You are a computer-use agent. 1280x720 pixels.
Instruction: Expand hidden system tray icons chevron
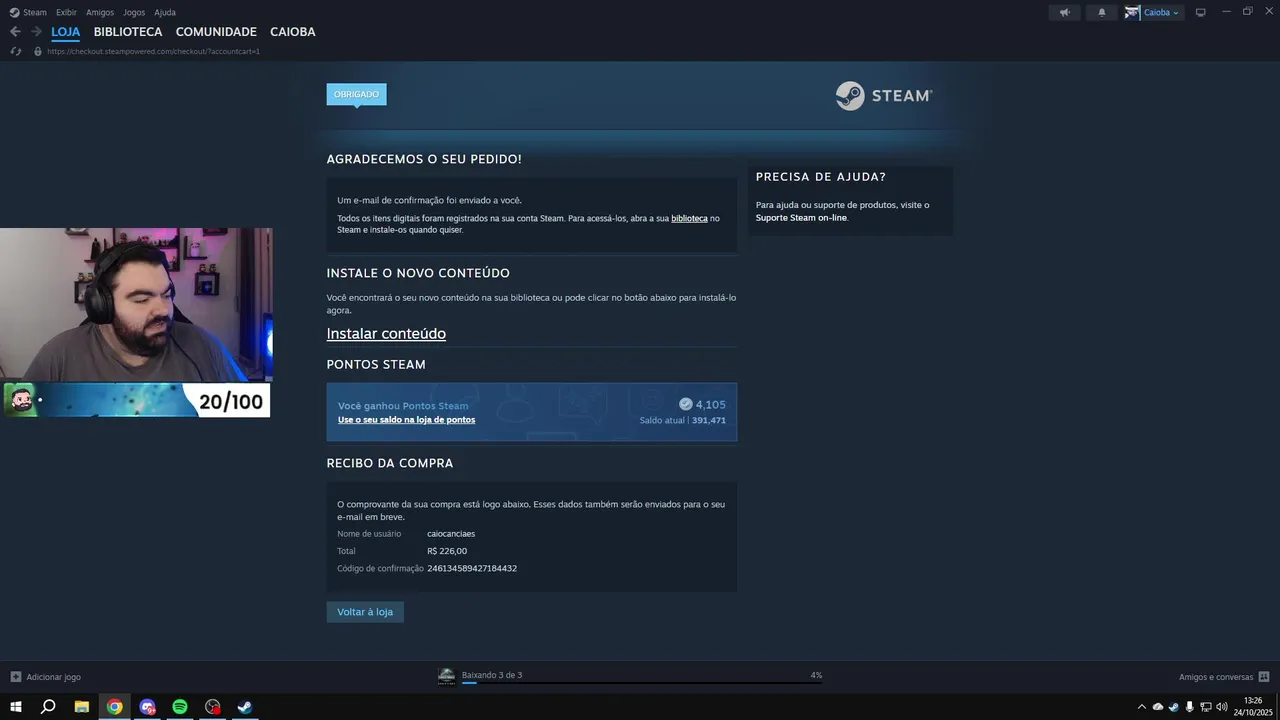pyautogui.click(x=1142, y=706)
